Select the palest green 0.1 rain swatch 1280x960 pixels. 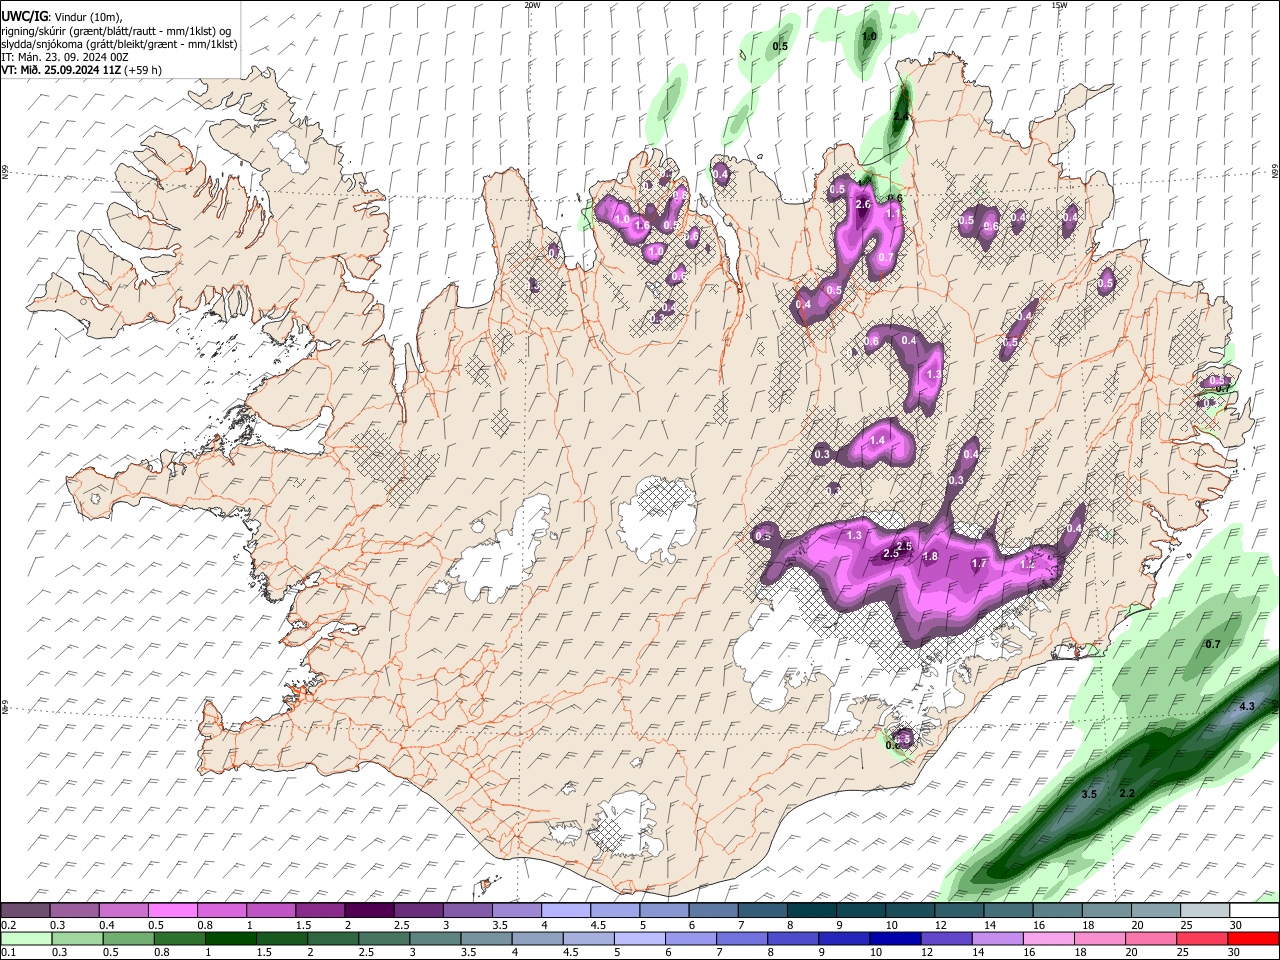[27, 938]
